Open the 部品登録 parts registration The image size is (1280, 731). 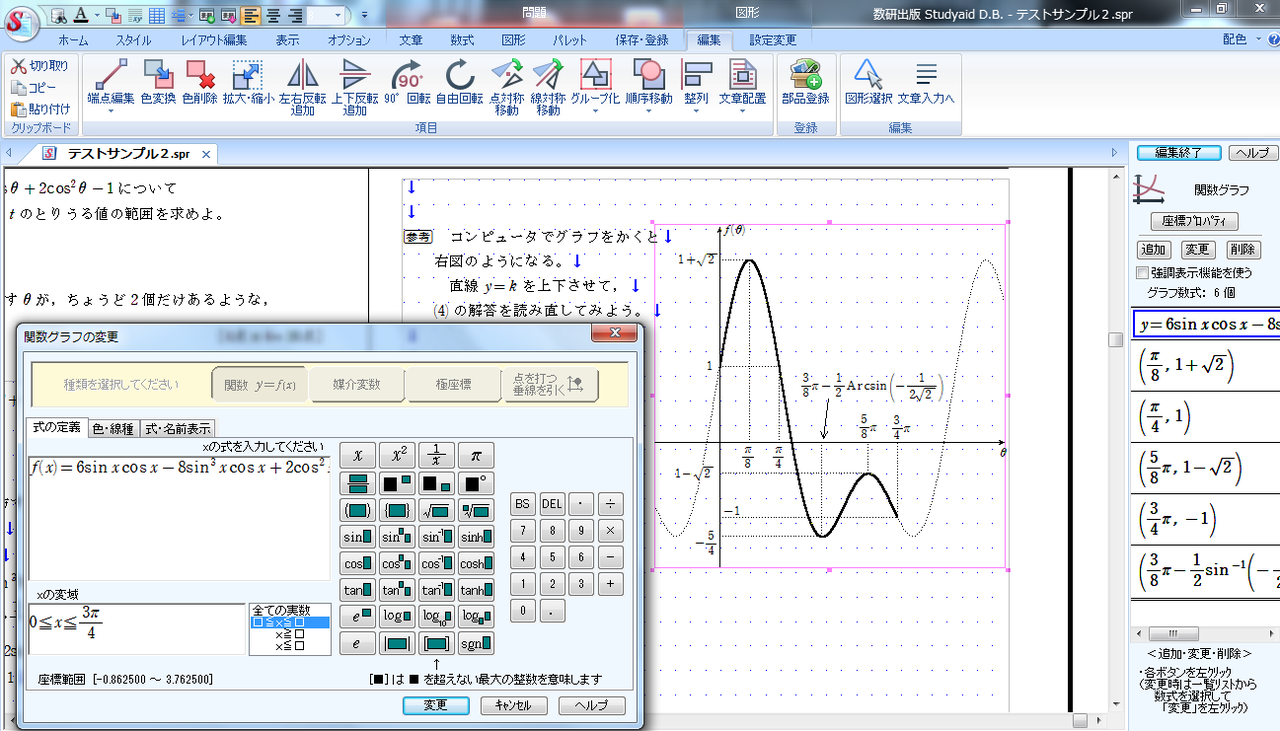click(x=806, y=80)
